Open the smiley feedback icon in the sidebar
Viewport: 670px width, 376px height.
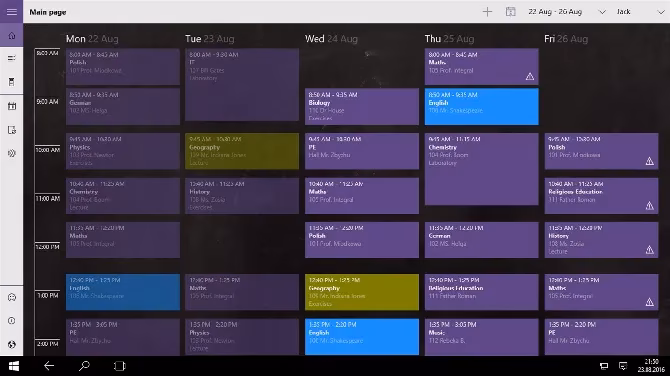click(12, 297)
